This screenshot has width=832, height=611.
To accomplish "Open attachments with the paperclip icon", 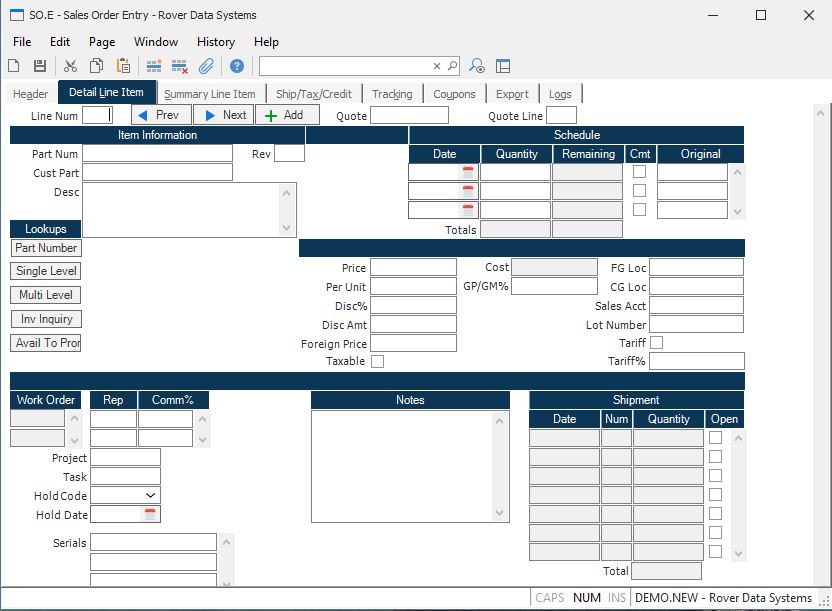I will click(x=206, y=66).
